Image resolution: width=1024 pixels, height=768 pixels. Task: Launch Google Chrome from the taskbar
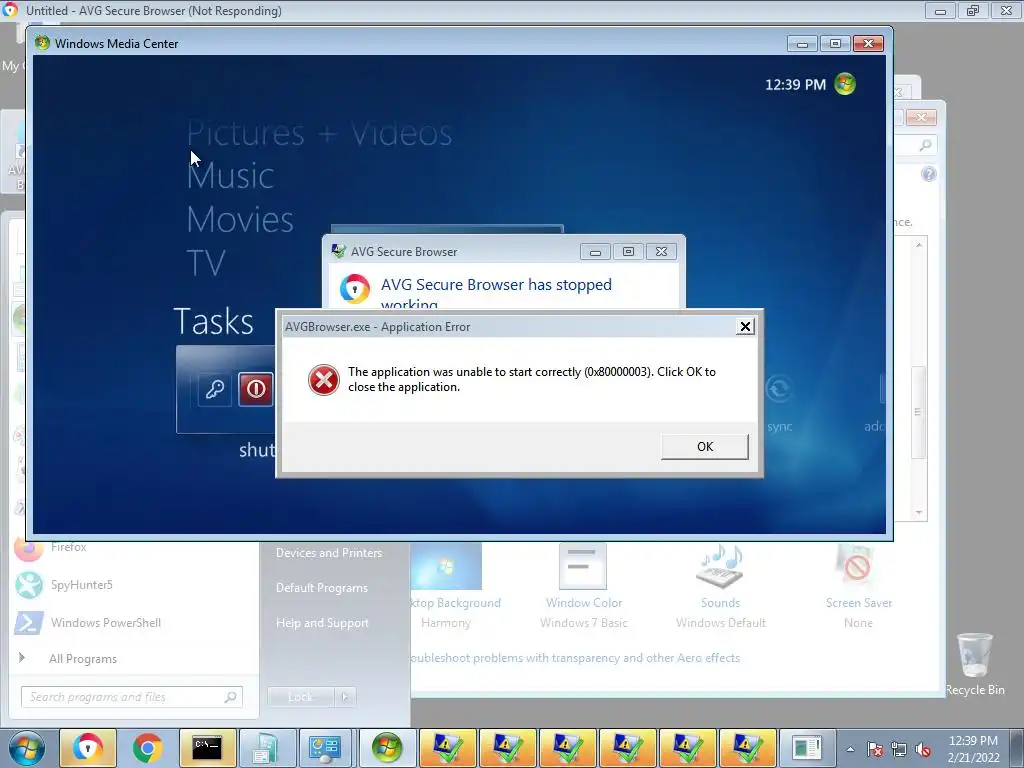click(148, 748)
